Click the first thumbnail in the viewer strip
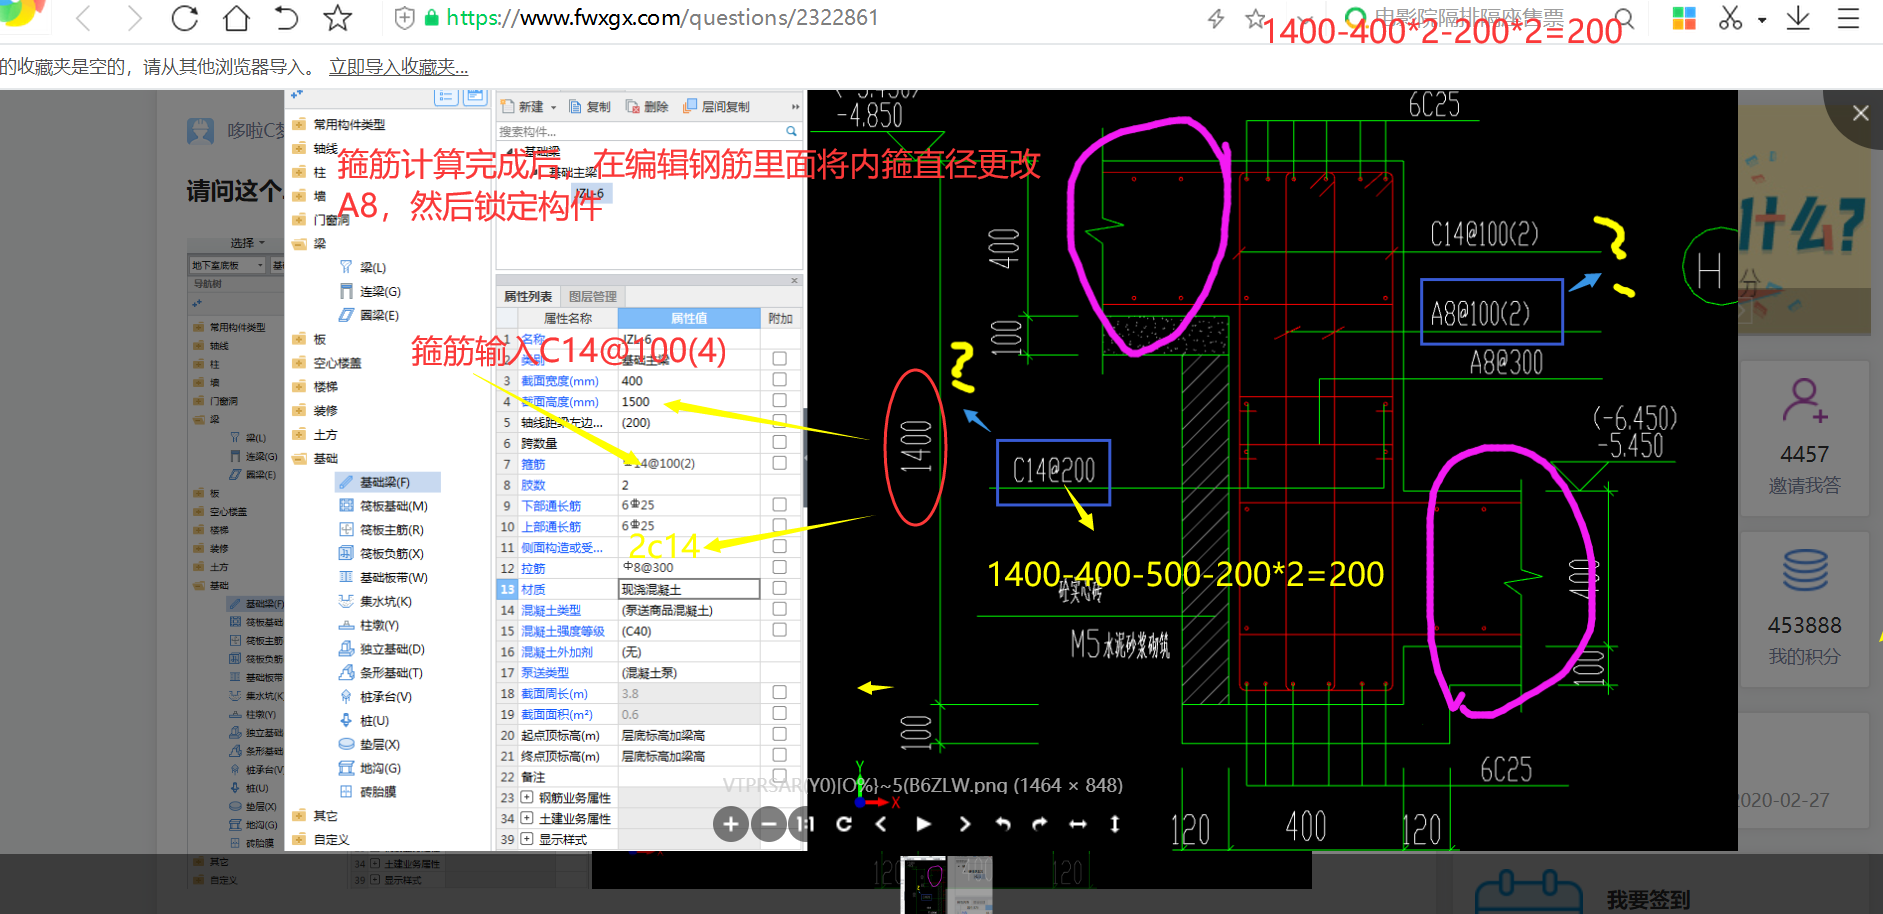The image size is (1883, 914). [x=924, y=885]
